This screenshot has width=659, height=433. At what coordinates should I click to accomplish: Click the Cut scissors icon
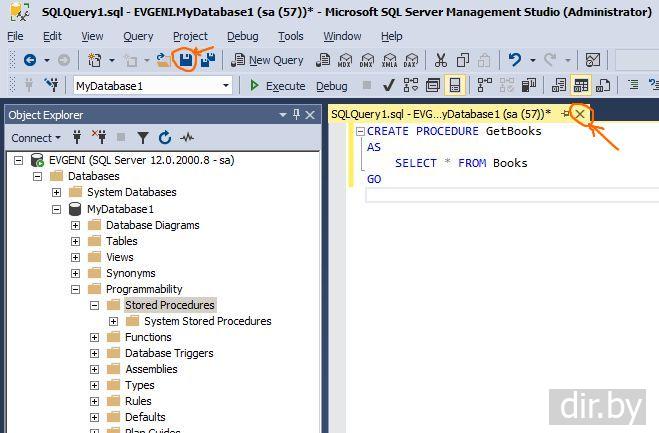[x=440, y=61]
